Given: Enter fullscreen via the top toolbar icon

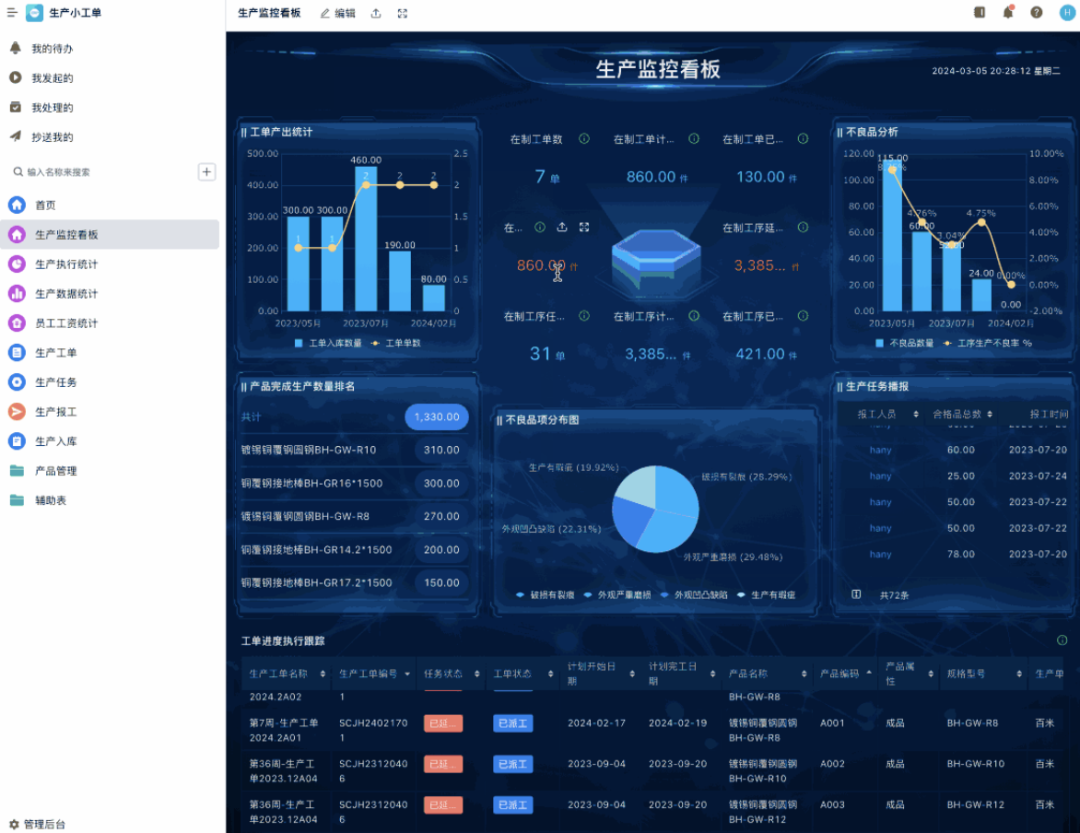Looking at the screenshot, I should 402,13.
